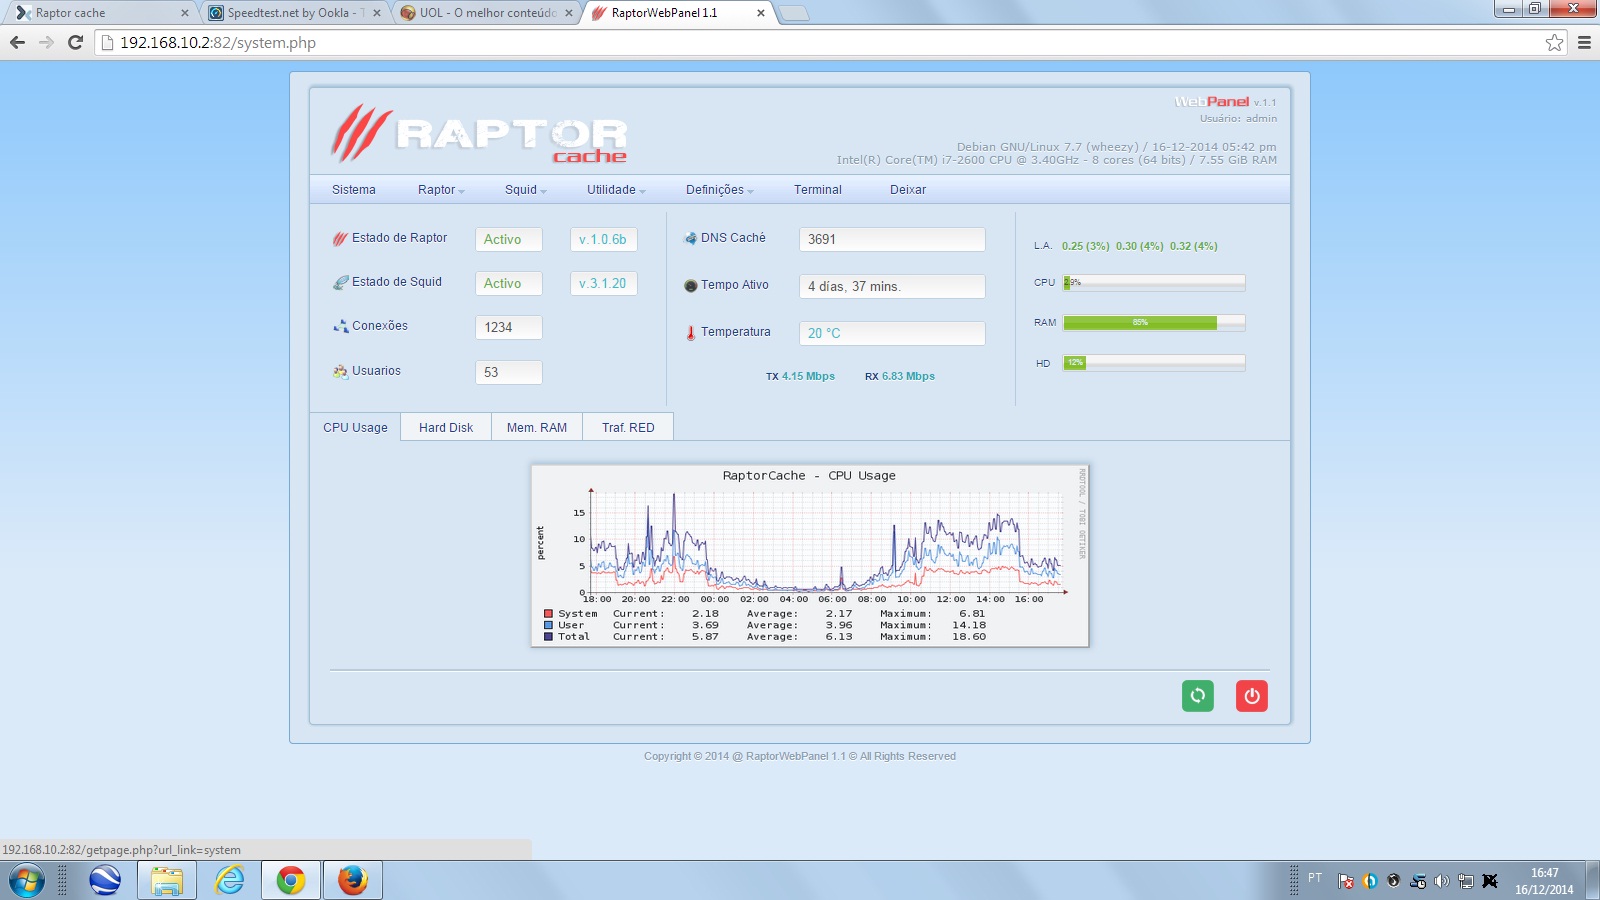Click the Conexões value 1234
This screenshot has height=900, width=1600.
(509, 327)
